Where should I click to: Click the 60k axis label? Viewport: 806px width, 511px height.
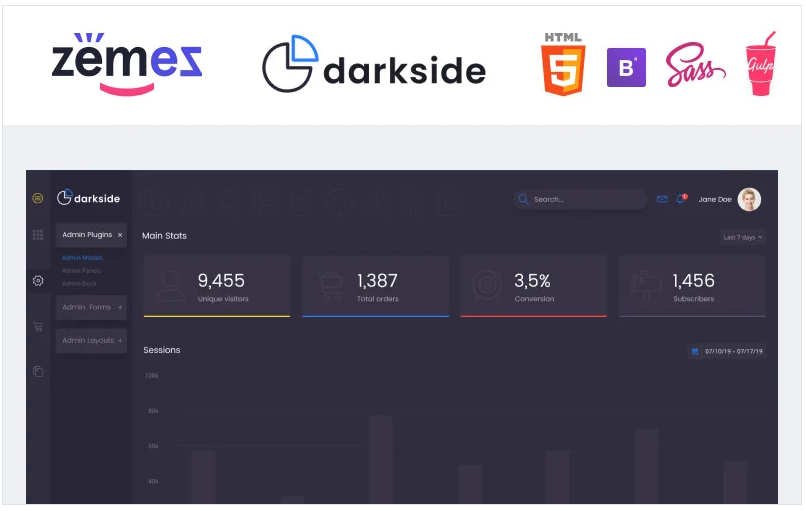pyautogui.click(x=153, y=446)
